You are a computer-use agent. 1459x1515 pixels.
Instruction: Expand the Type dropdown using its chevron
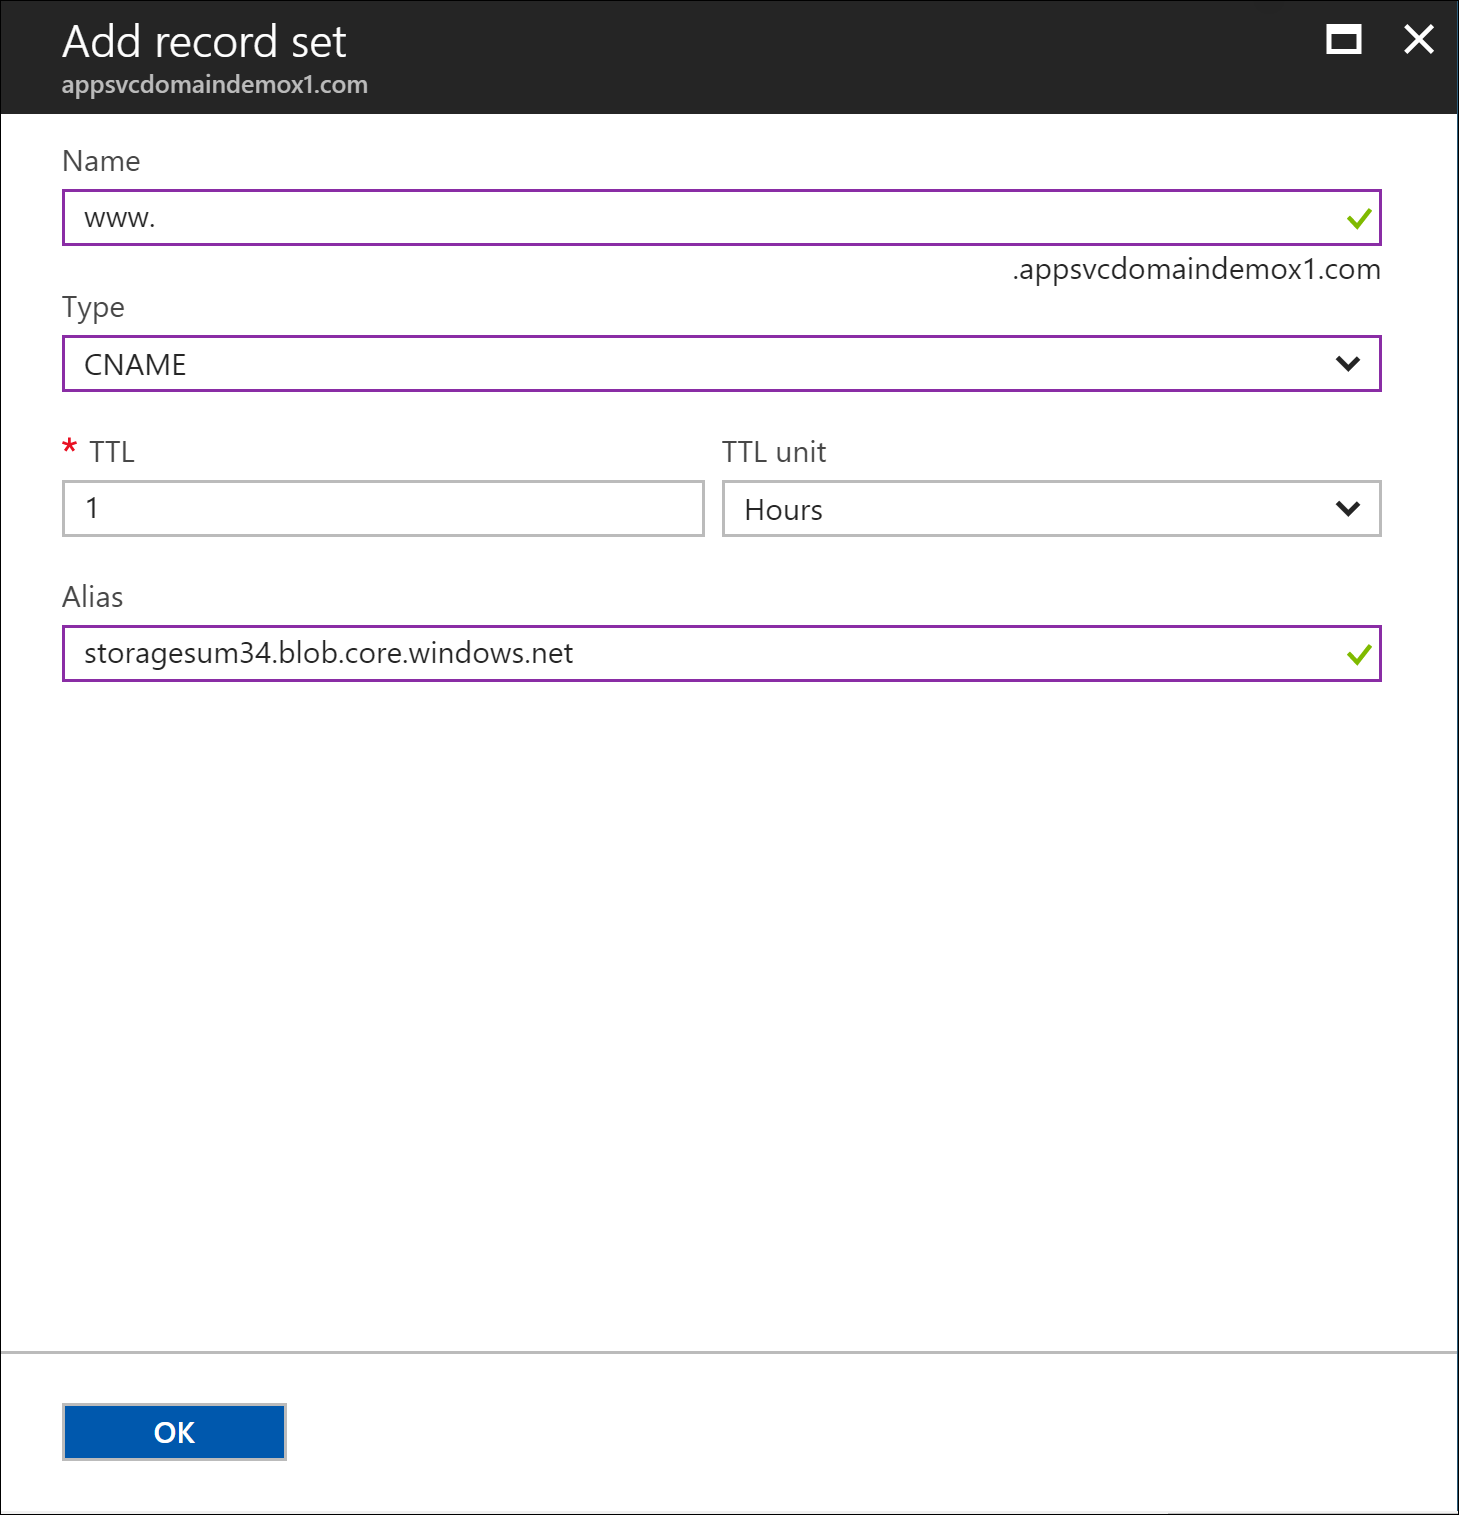[x=1347, y=364]
